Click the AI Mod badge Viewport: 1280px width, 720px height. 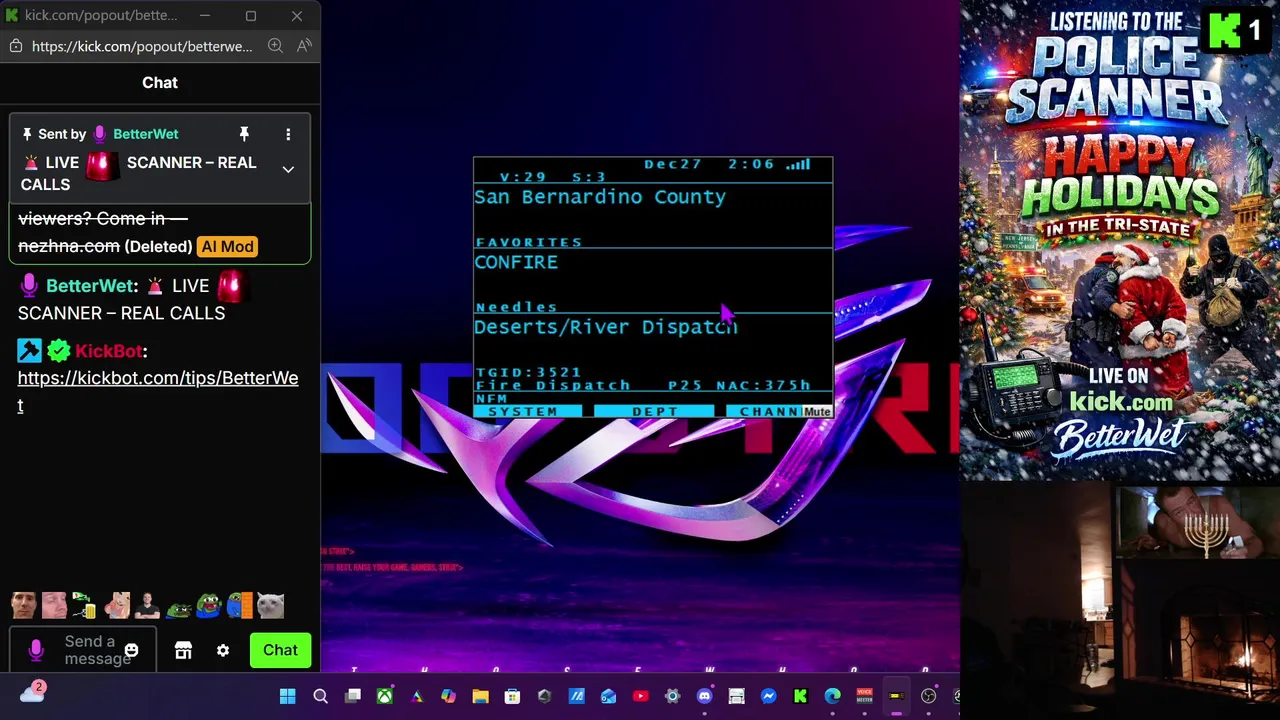228,246
